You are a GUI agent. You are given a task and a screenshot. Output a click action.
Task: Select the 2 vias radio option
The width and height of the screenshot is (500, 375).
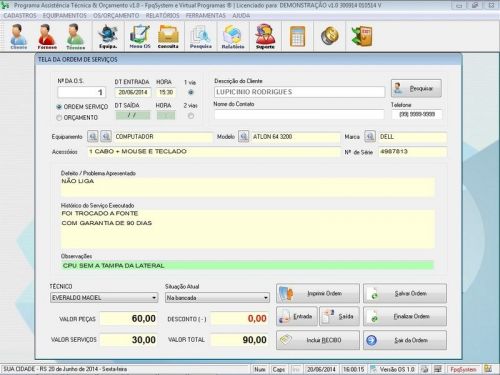(x=191, y=116)
